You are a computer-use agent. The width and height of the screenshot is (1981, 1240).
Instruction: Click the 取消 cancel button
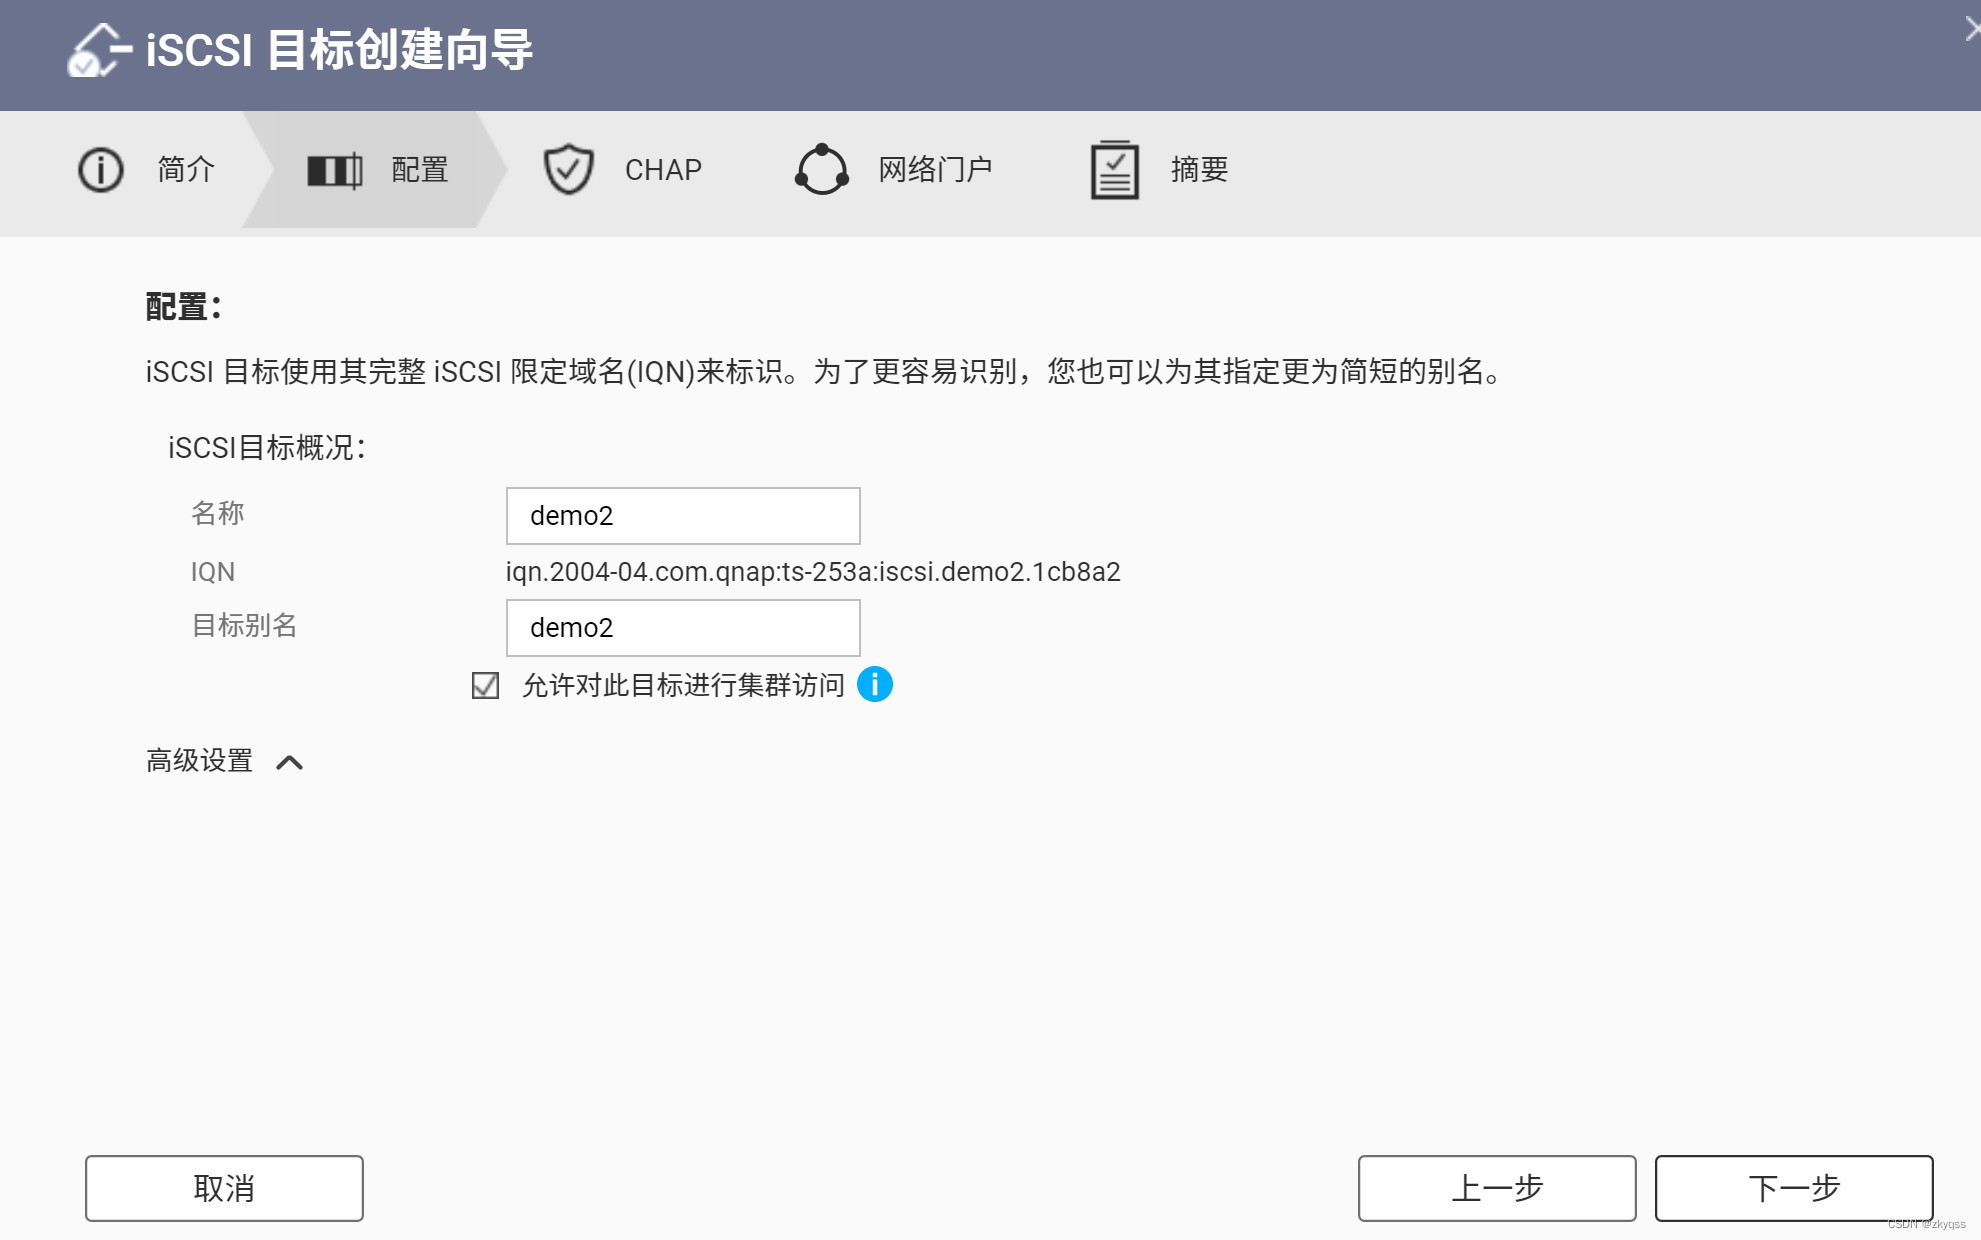[x=224, y=1188]
